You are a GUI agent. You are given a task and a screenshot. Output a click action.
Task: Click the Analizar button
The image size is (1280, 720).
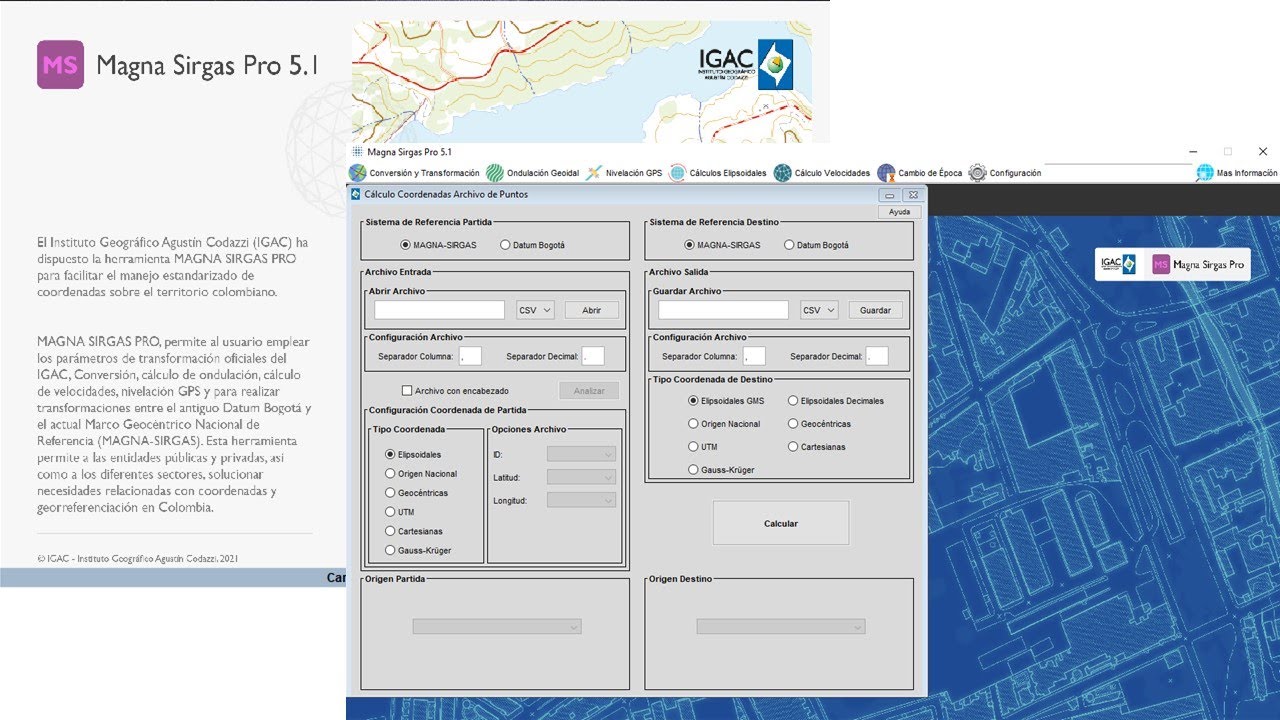[x=589, y=391]
